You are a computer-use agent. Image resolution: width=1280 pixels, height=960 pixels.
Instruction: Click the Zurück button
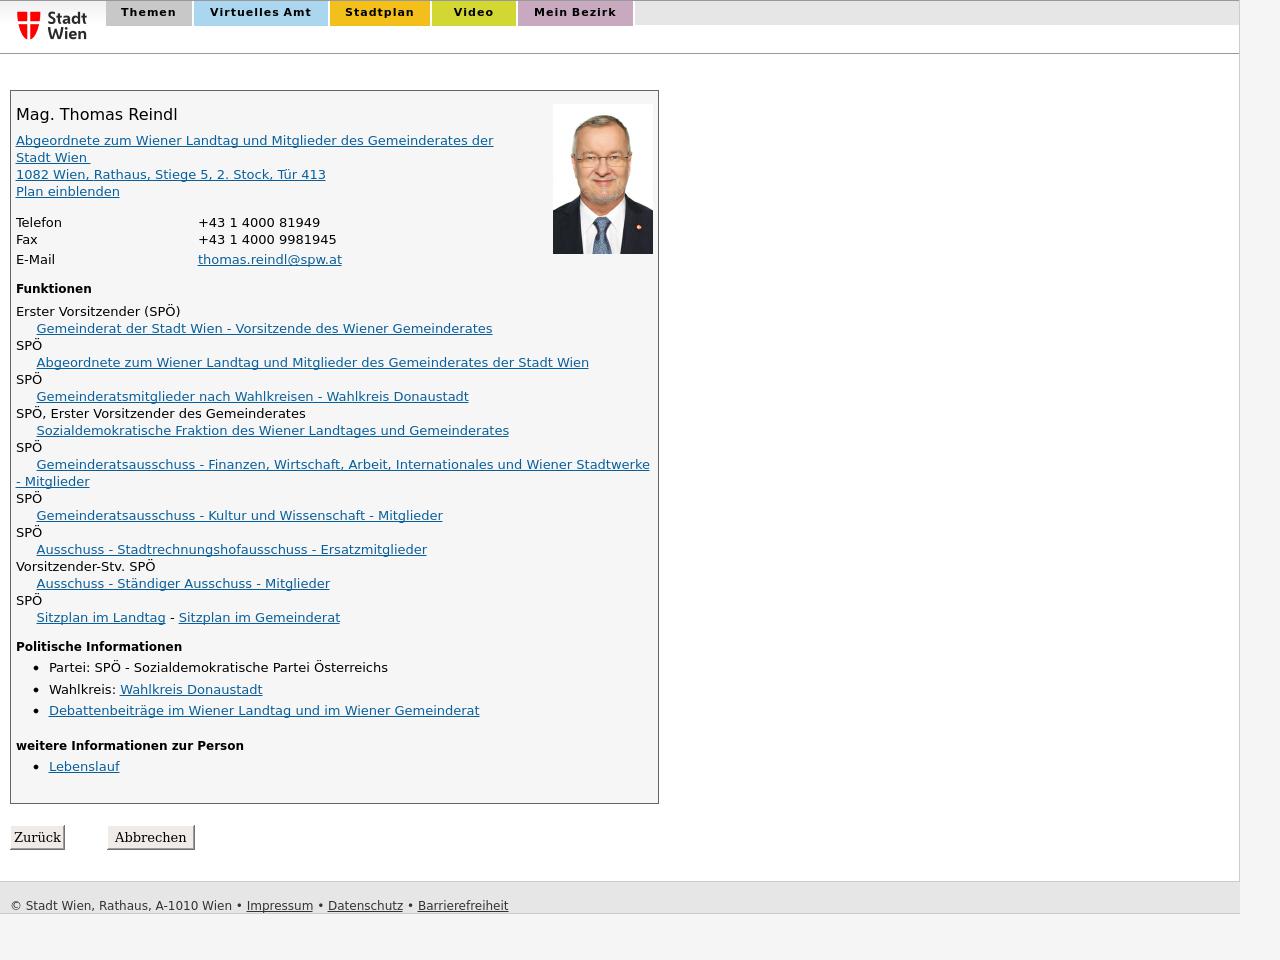[x=37, y=837]
